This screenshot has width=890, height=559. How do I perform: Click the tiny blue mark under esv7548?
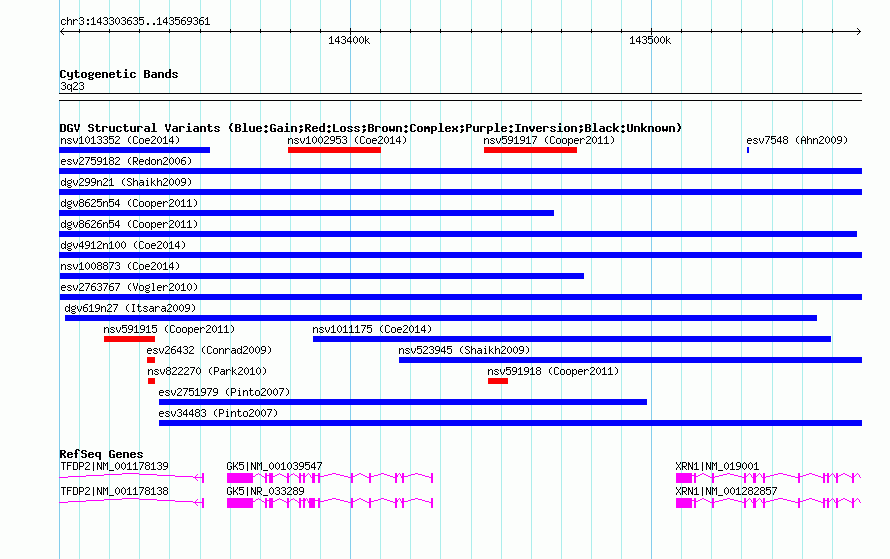[x=748, y=150]
